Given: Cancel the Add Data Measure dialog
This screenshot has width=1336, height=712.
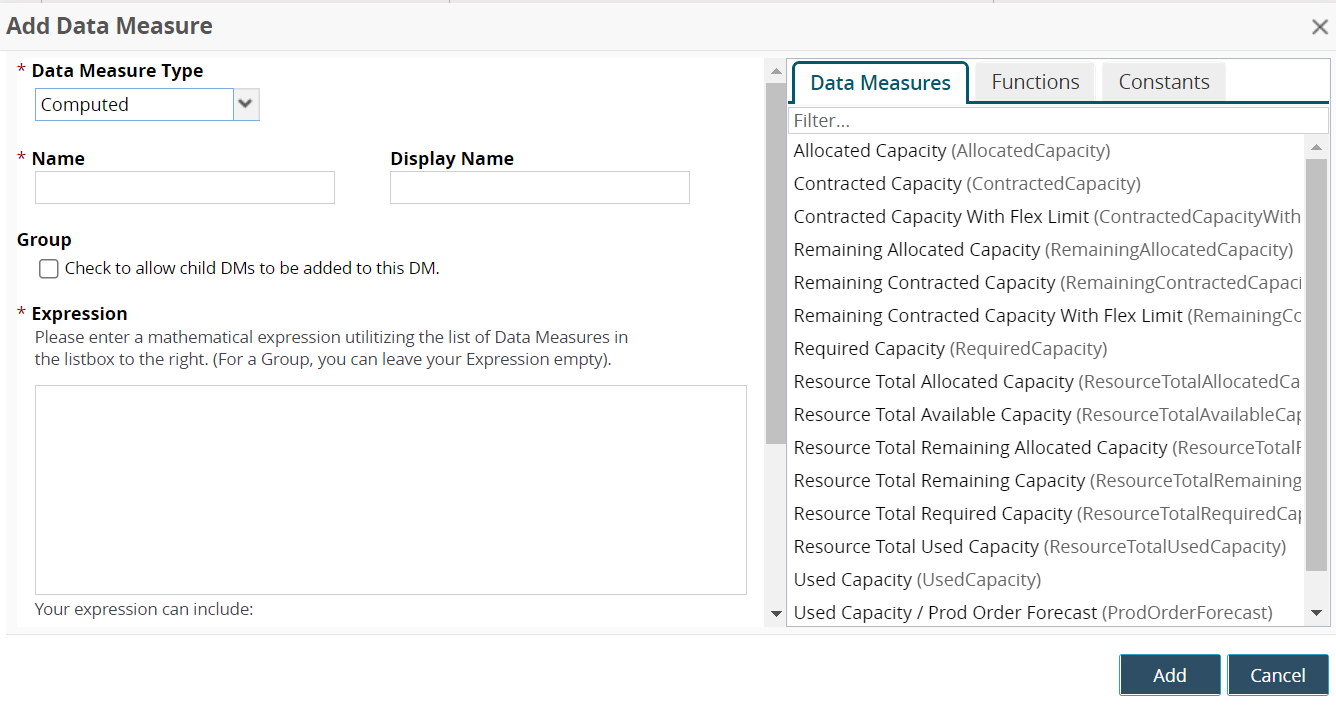Looking at the screenshot, I should (1277, 675).
